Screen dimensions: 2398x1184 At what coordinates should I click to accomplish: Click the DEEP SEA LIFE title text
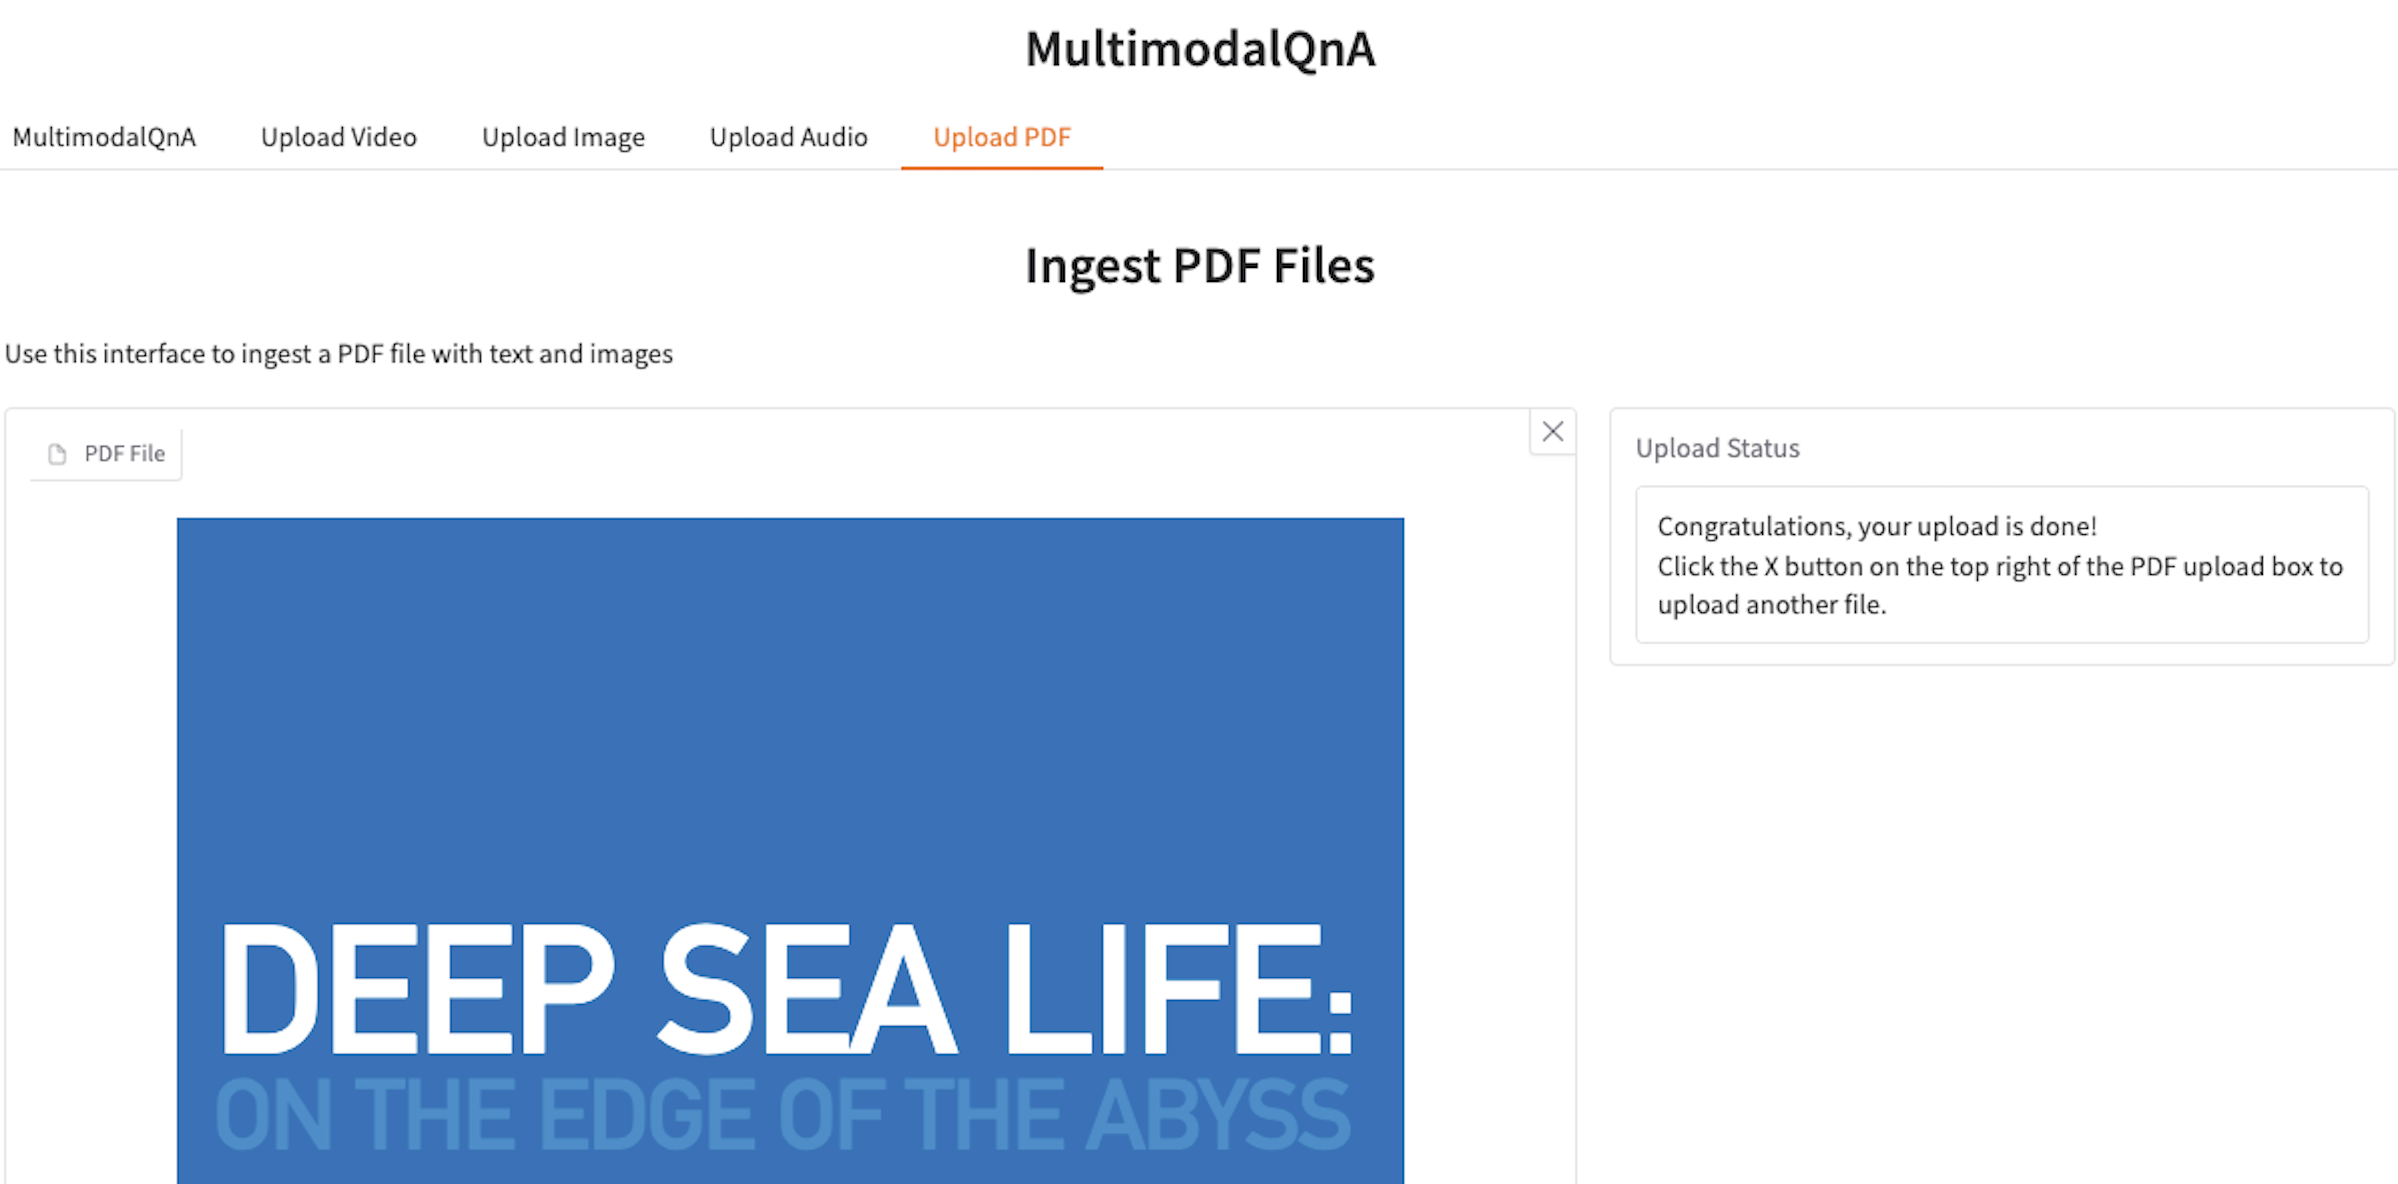(786, 990)
